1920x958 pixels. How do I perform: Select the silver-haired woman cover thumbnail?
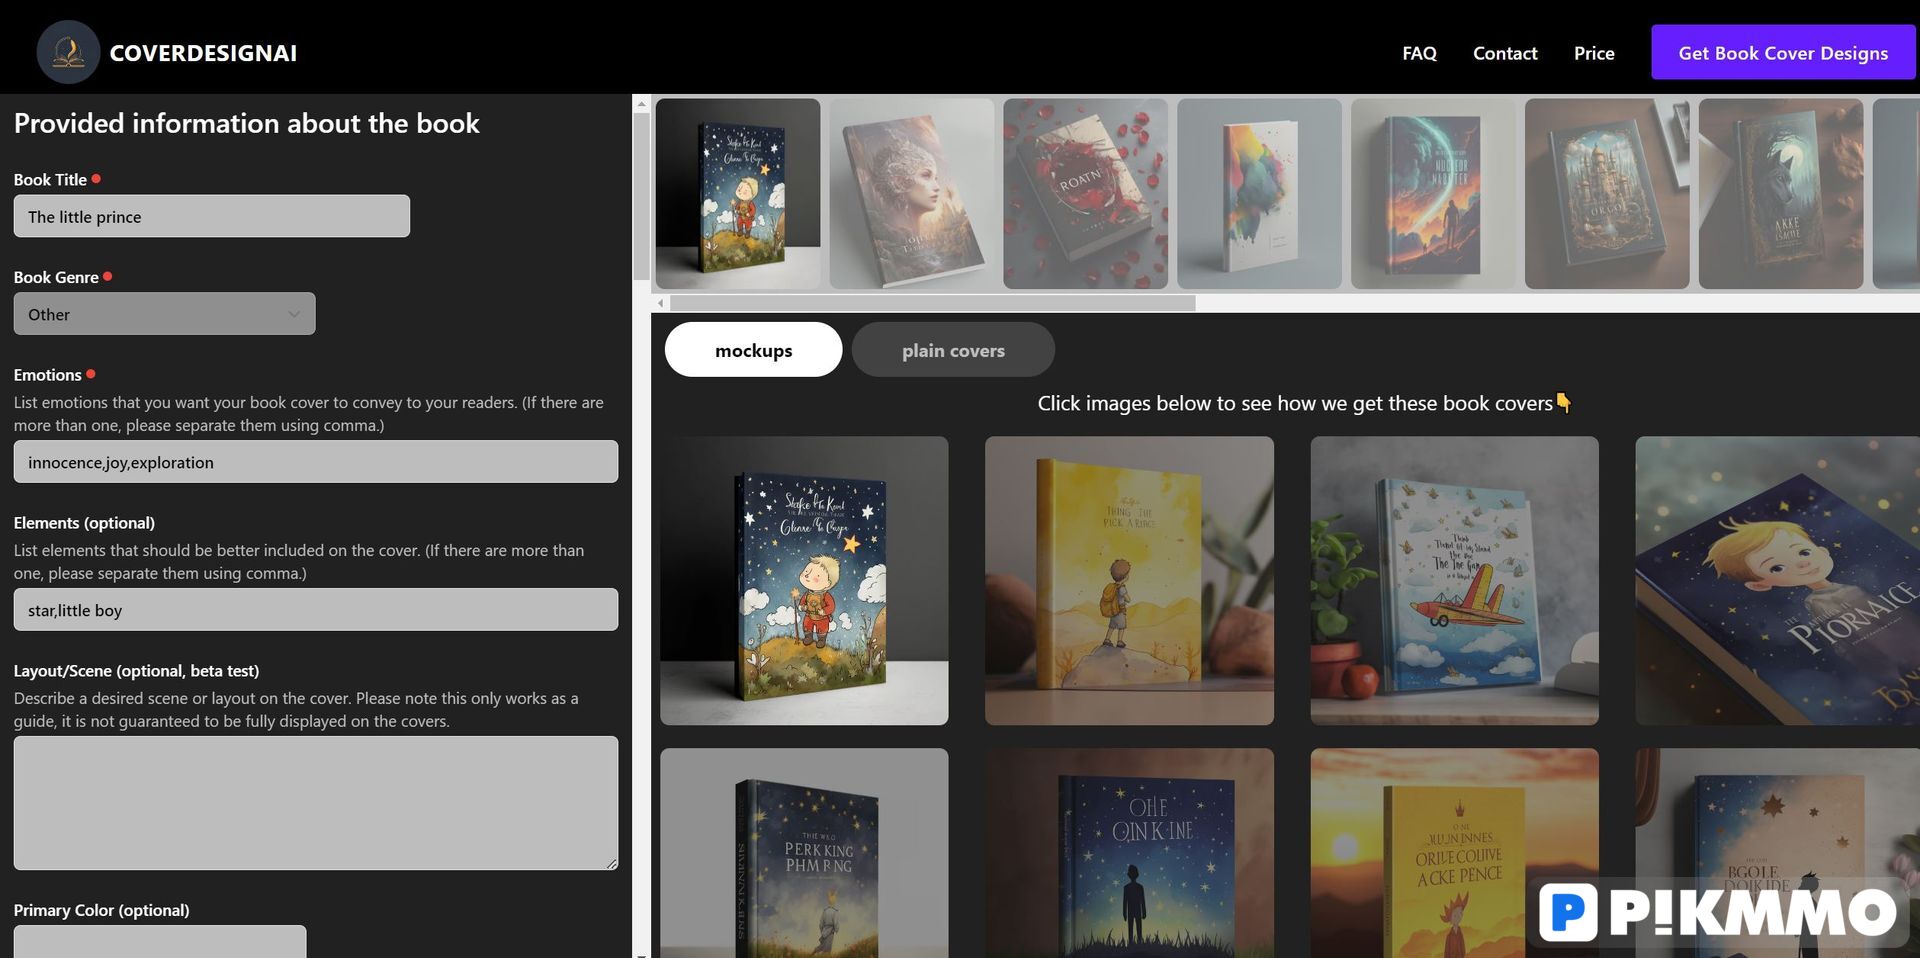912,194
